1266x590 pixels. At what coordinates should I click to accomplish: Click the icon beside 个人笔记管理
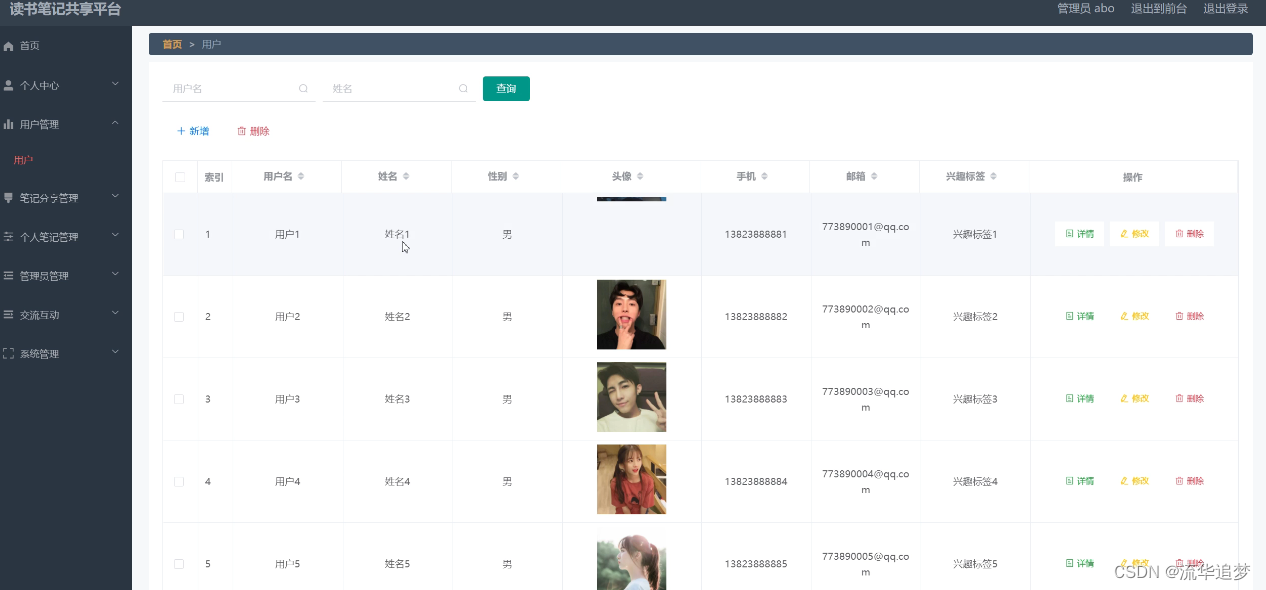[x=9, y=237]
